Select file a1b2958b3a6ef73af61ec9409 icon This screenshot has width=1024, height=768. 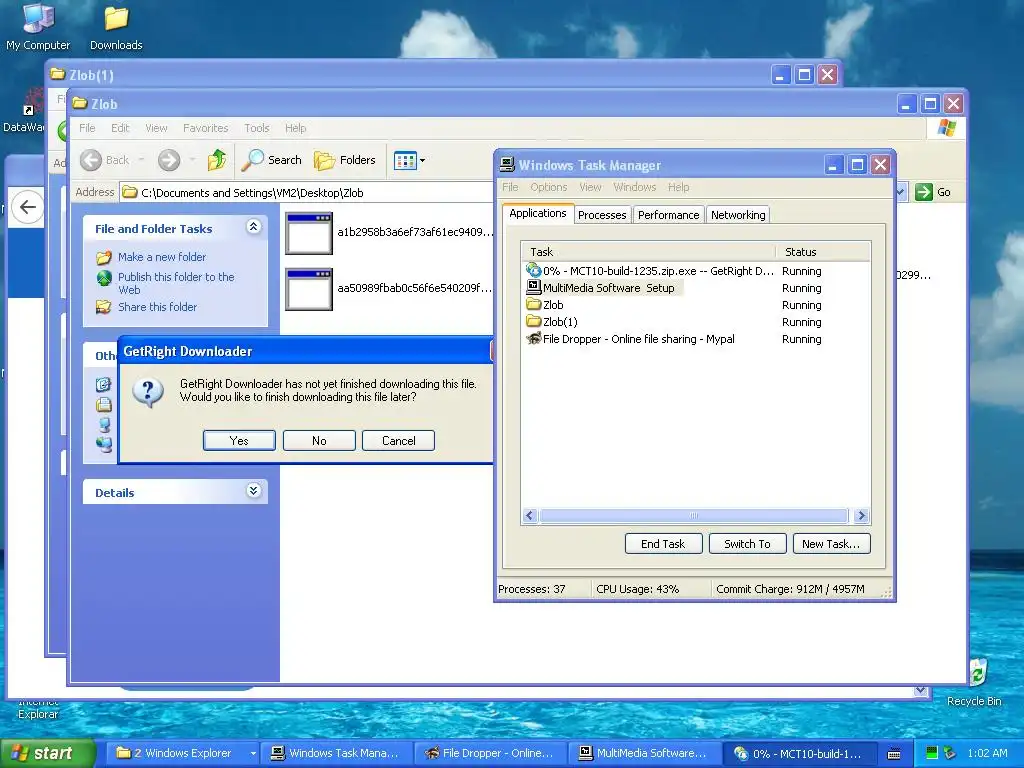pos(309,233)
